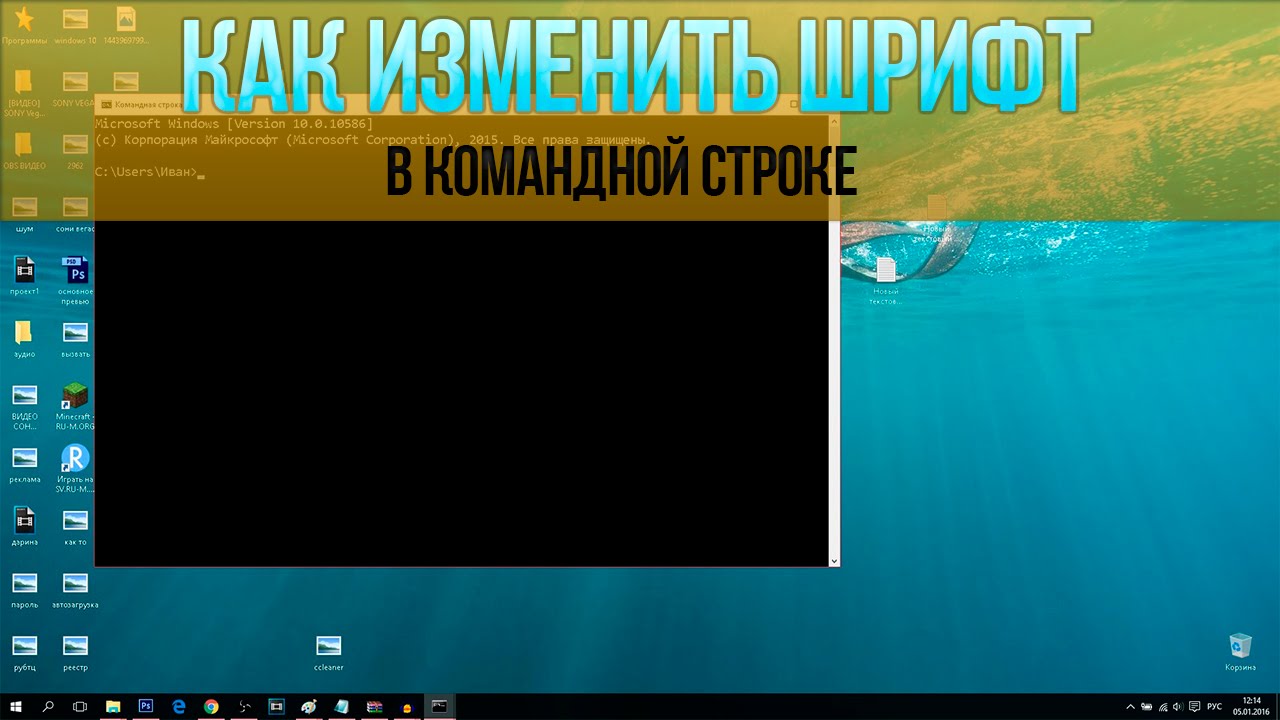Select the Программы star desktop icon
The width and height of the screenshot is (1280, 720).
tap(24, 26)
